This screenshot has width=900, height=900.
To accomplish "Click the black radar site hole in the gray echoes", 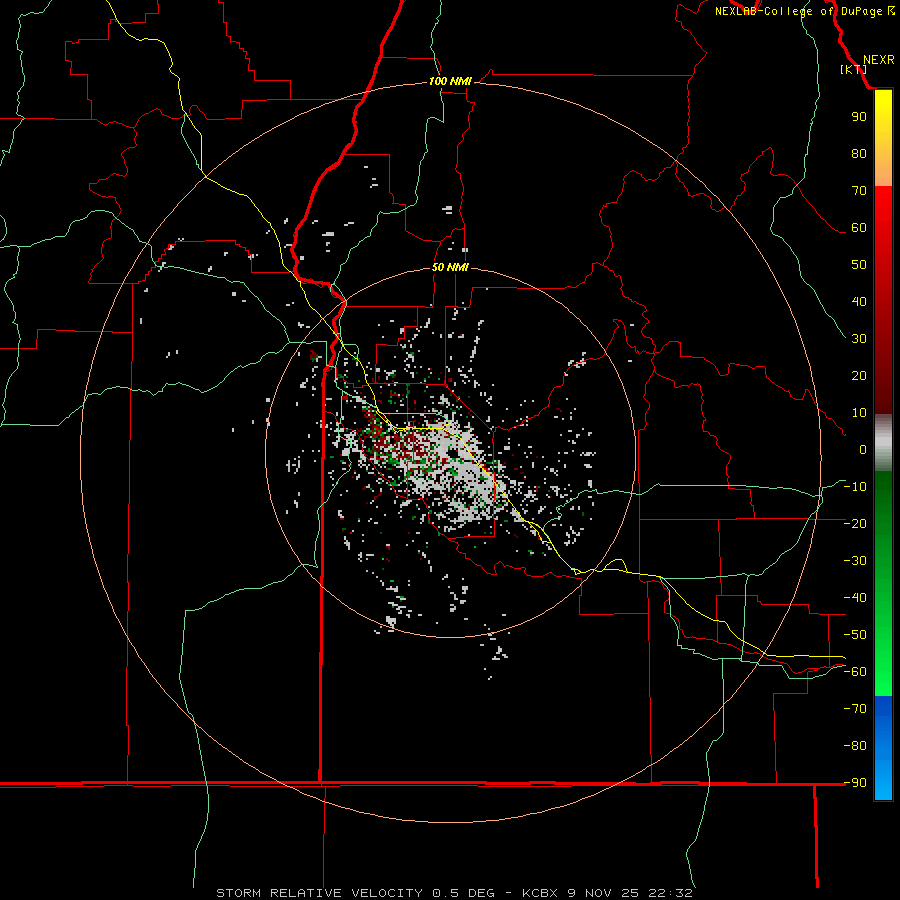I will click(x=453, y=453).
